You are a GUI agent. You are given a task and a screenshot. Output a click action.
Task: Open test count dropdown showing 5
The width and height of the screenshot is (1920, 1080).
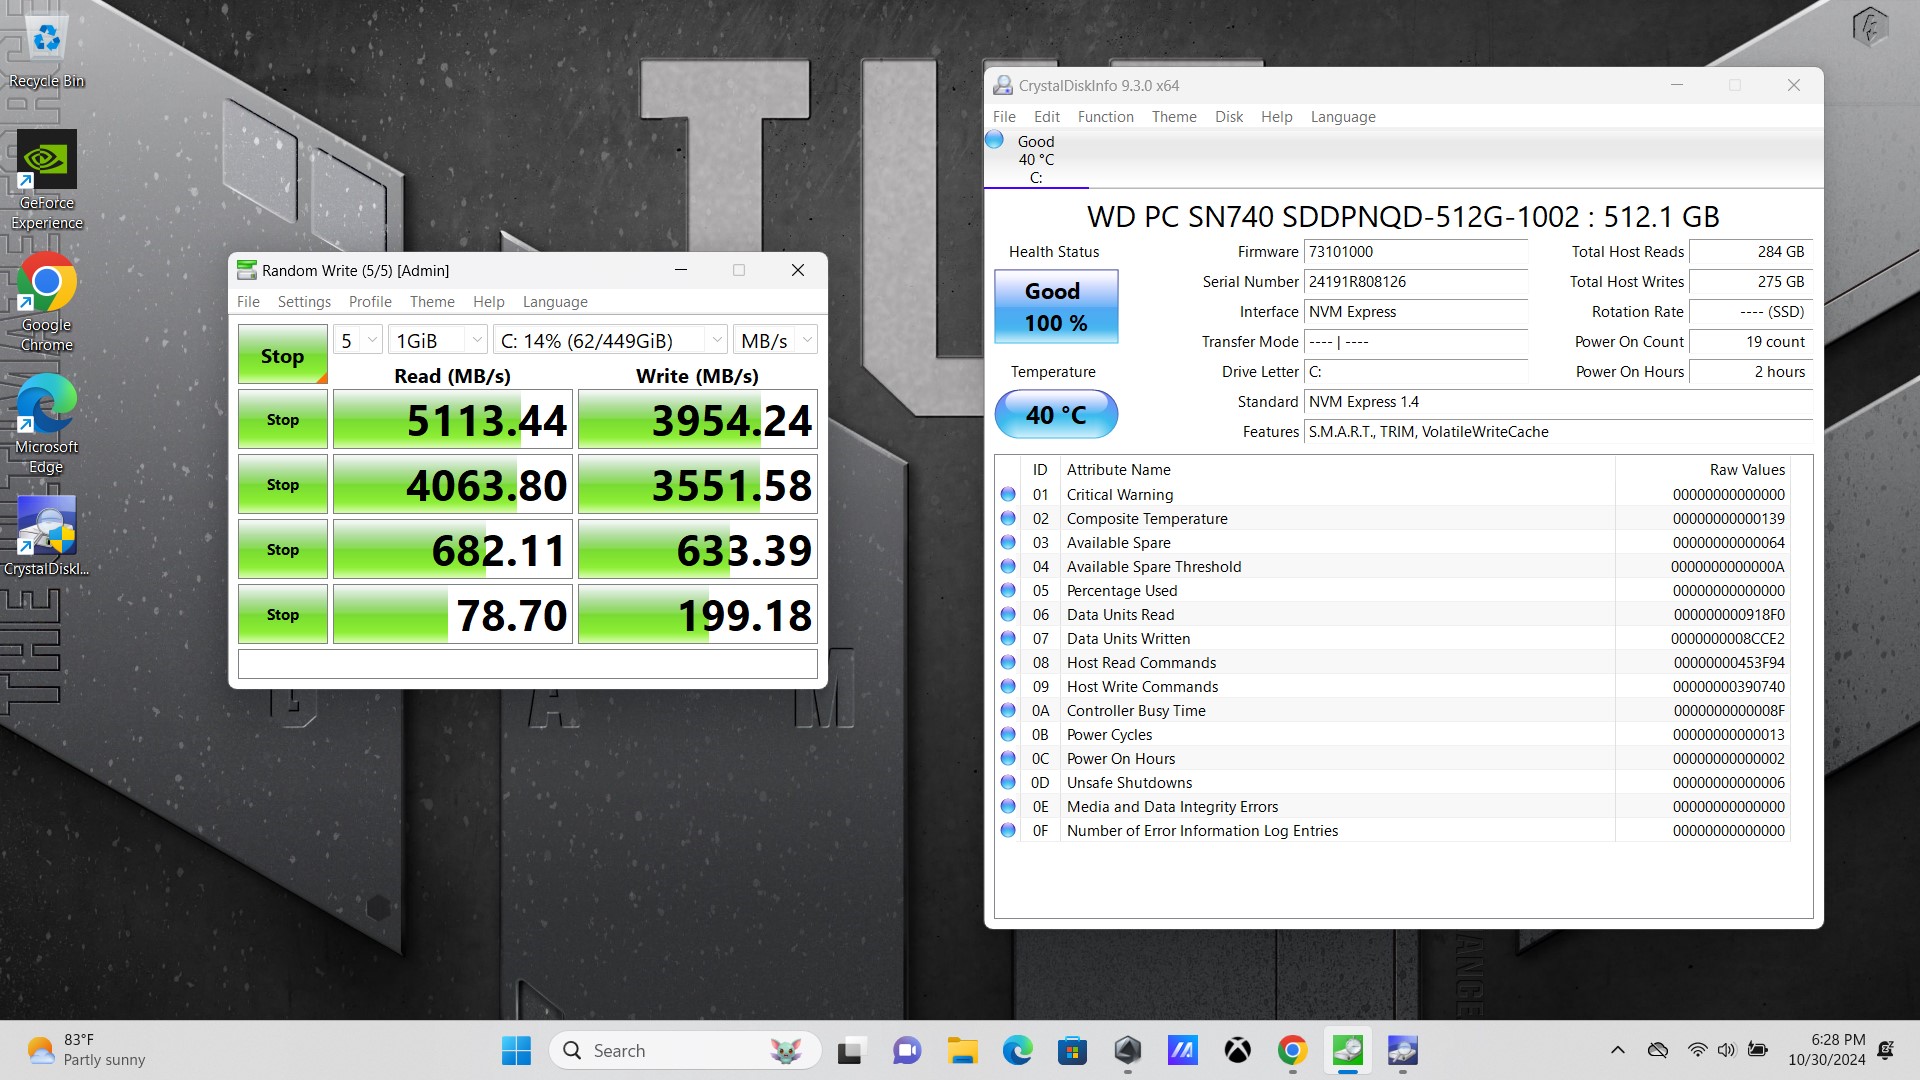tap(358, 341)
